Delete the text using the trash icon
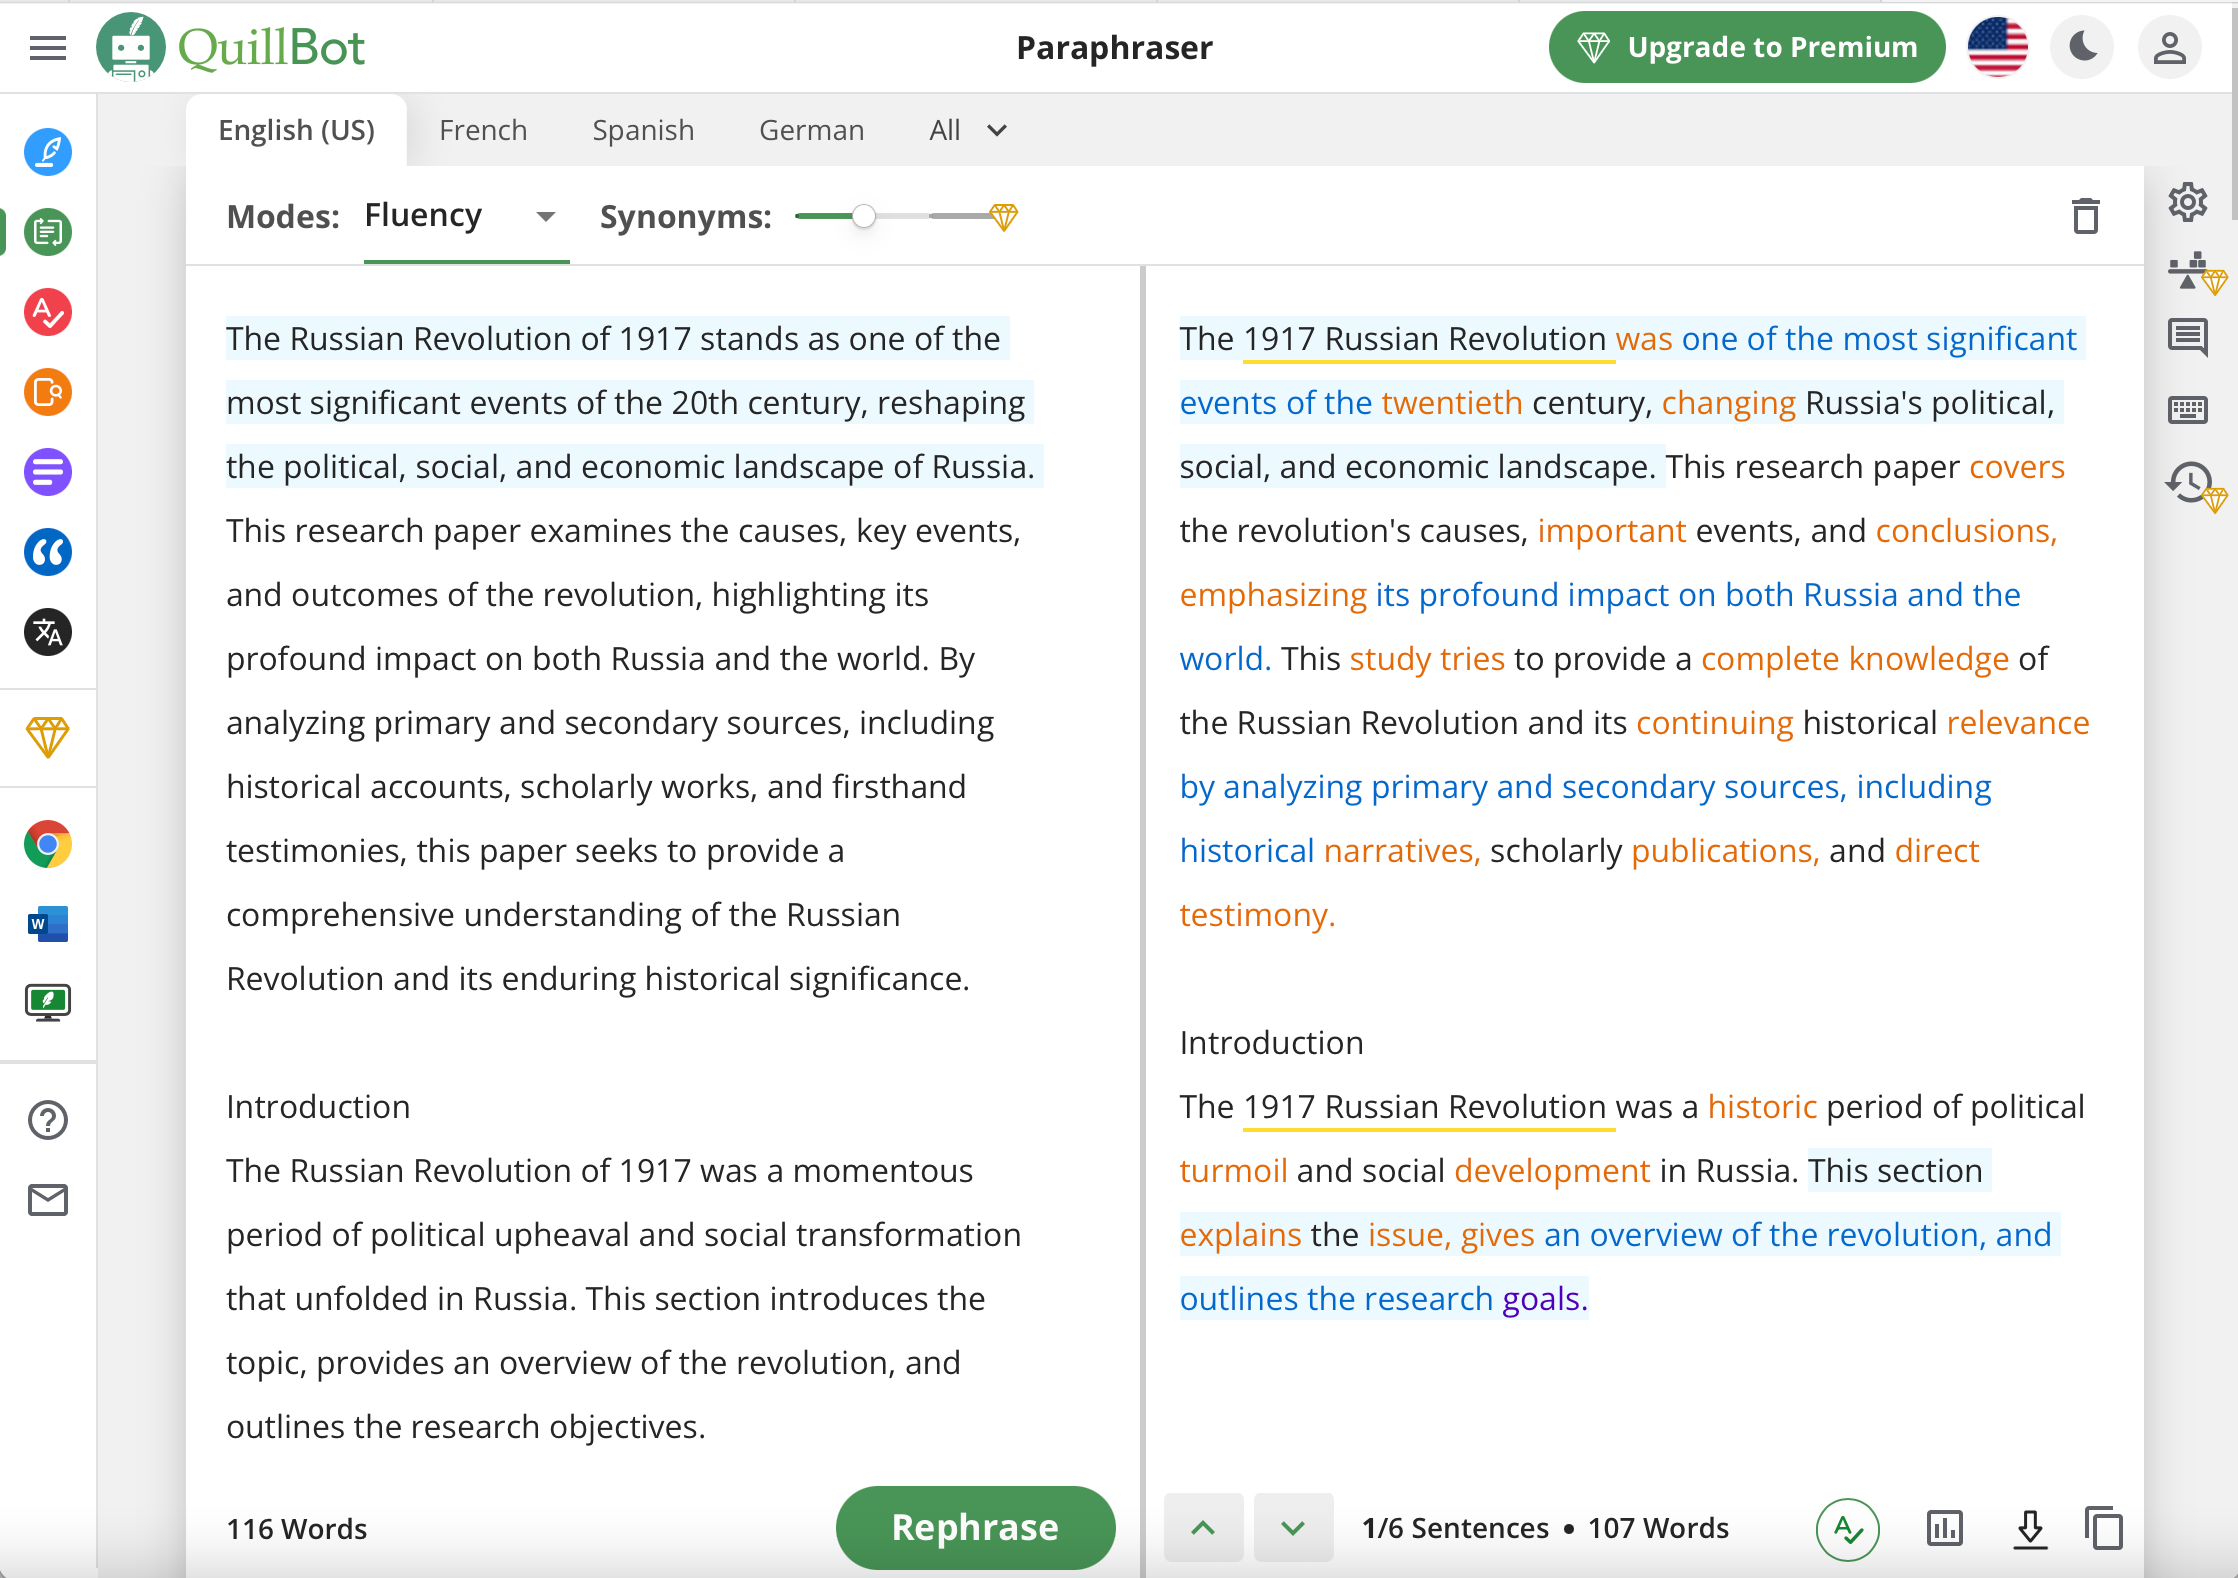 tap(2086, 216)
